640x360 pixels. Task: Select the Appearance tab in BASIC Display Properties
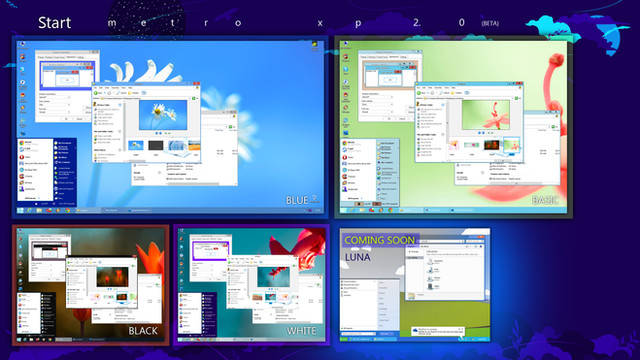tap(394, 57)
